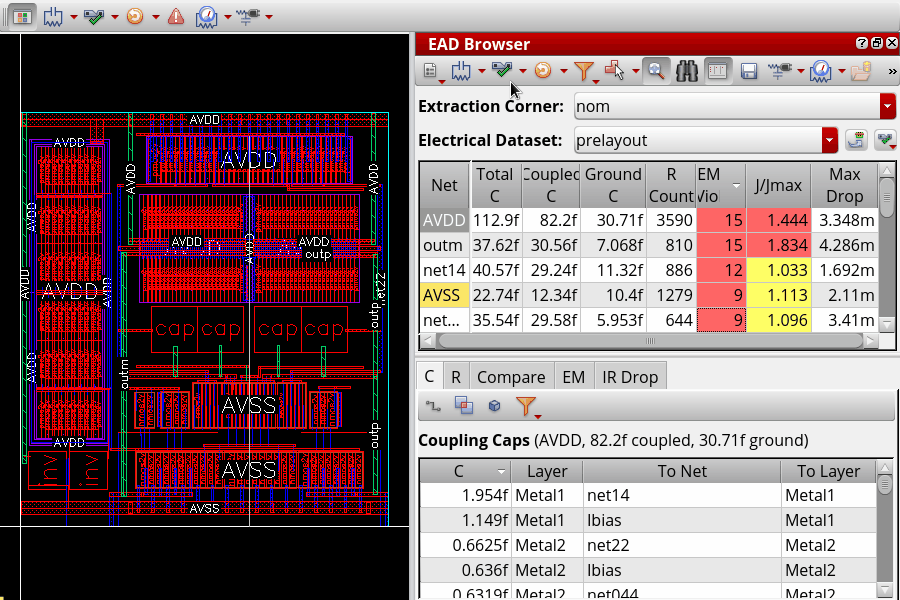The image size is (900, 600).
Task: Toggle the columns view button in EAD toolbar
Action: point(716,71)
